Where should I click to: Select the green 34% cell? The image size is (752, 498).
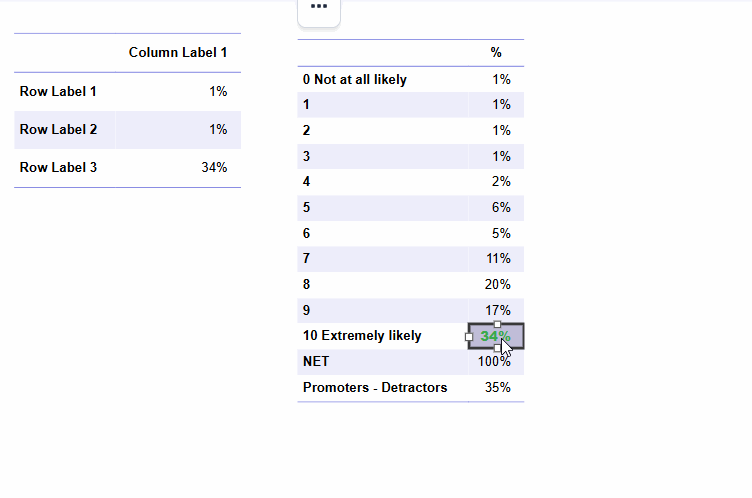496,336
